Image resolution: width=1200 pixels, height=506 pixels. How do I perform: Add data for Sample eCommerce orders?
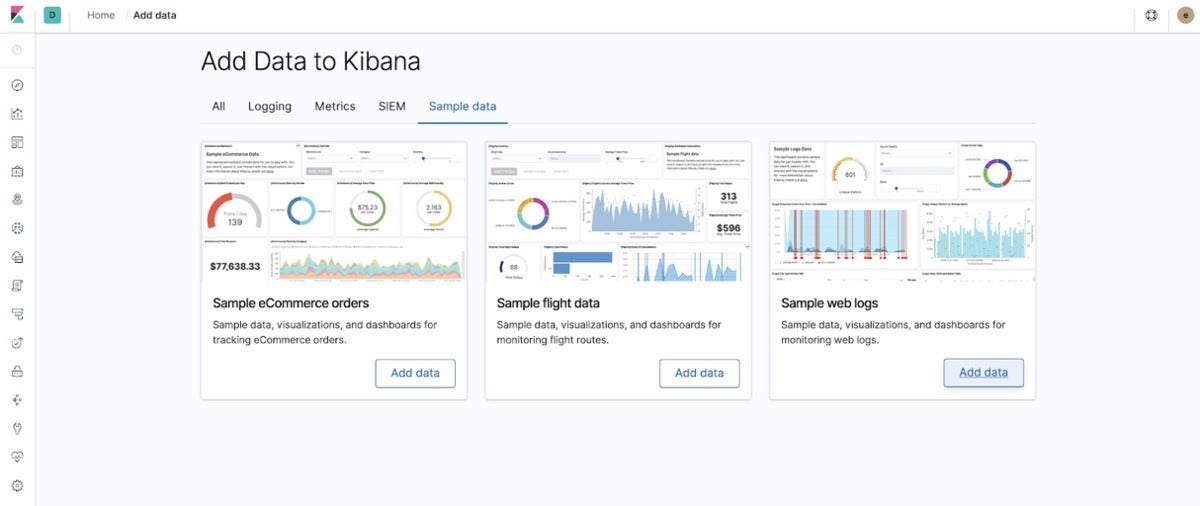[415, 373]
